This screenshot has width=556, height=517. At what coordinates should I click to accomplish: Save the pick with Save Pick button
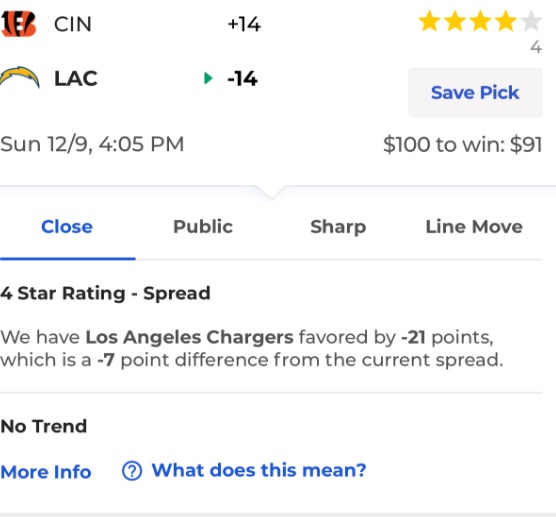click(475, 93)
